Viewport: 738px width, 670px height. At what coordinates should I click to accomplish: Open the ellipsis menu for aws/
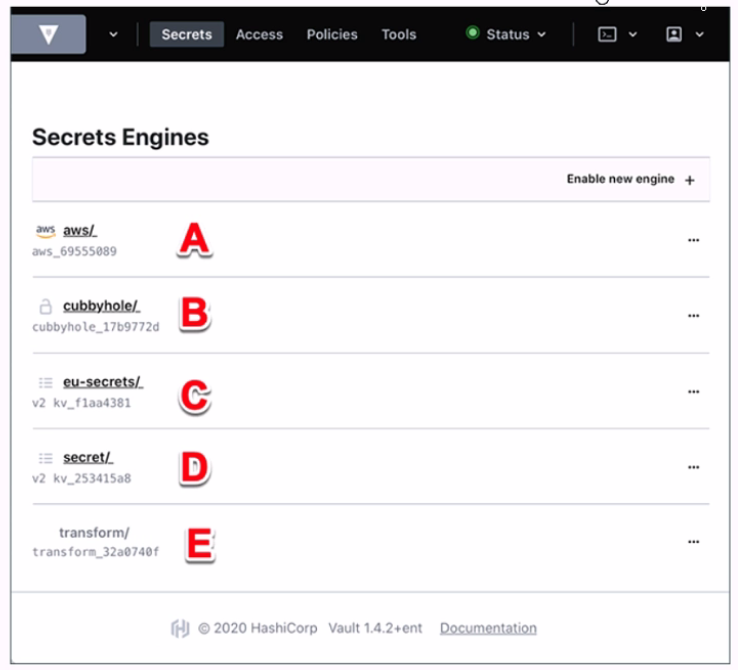693,240
